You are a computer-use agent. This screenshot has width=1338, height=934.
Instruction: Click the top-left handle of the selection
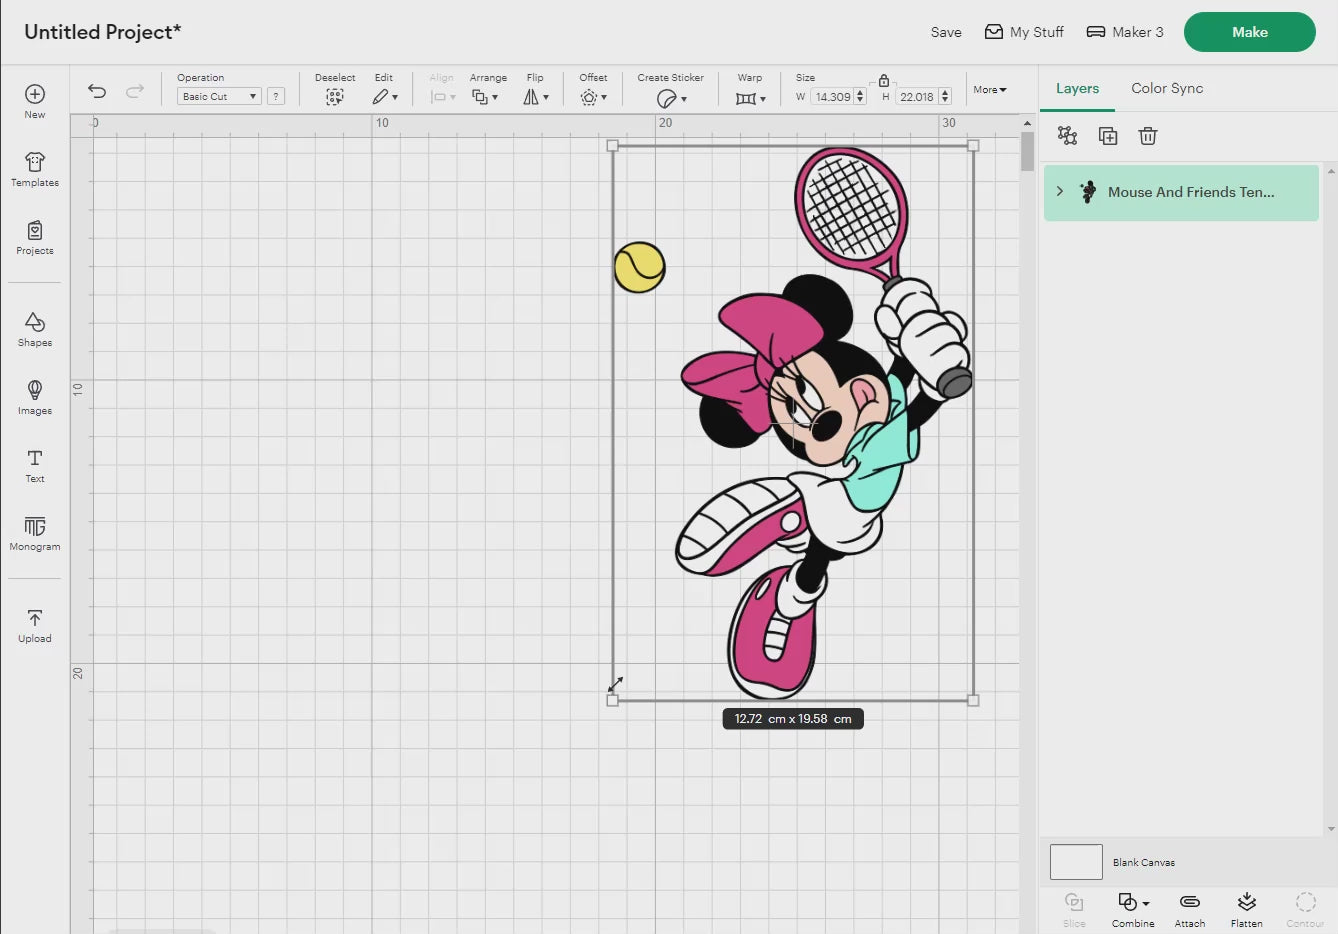pyautogui.click(x=613, y=146)
